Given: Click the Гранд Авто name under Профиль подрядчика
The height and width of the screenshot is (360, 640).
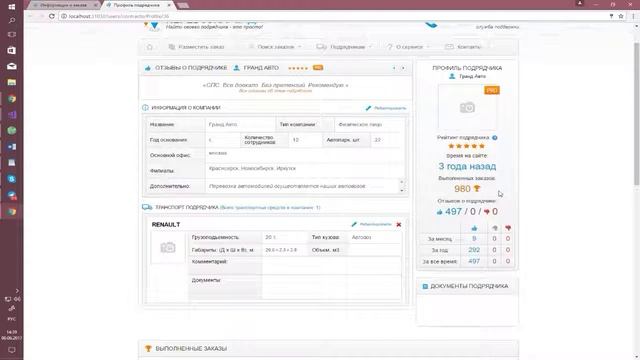Looking at the screenshot, I should point(472,76).
